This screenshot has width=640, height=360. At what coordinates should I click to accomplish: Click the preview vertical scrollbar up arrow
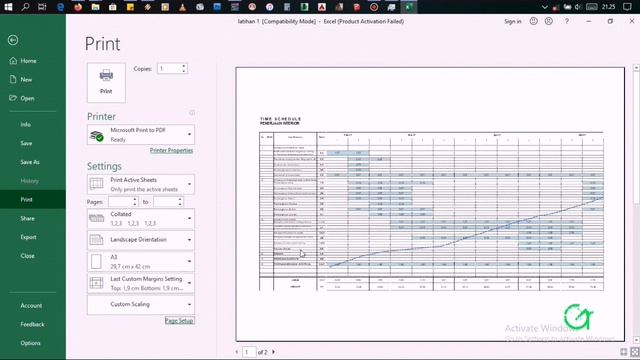pos(636,68)
